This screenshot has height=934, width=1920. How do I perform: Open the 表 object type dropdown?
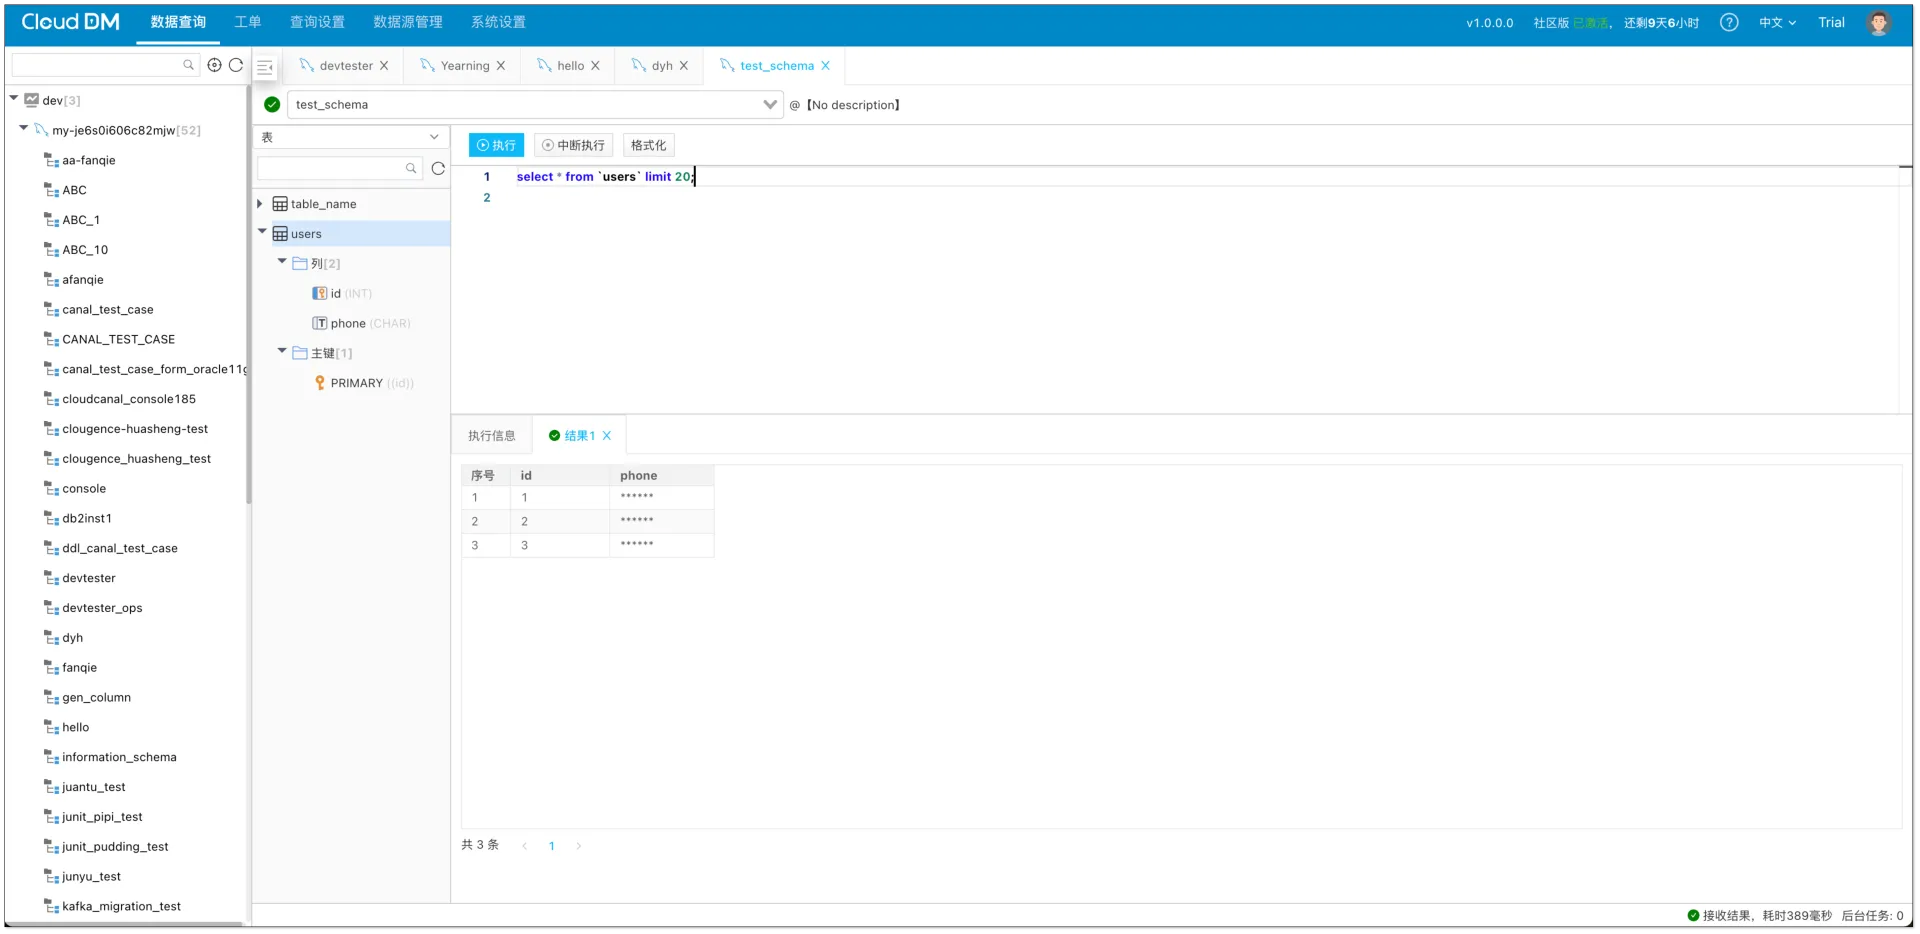tap(350, 137)
